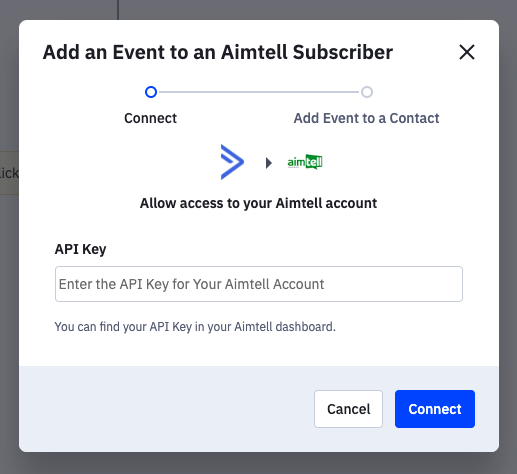This screenshot has width=517, height=474.
Task: Click the partially hidden node behind the dialog
Action: coord(9,173)
